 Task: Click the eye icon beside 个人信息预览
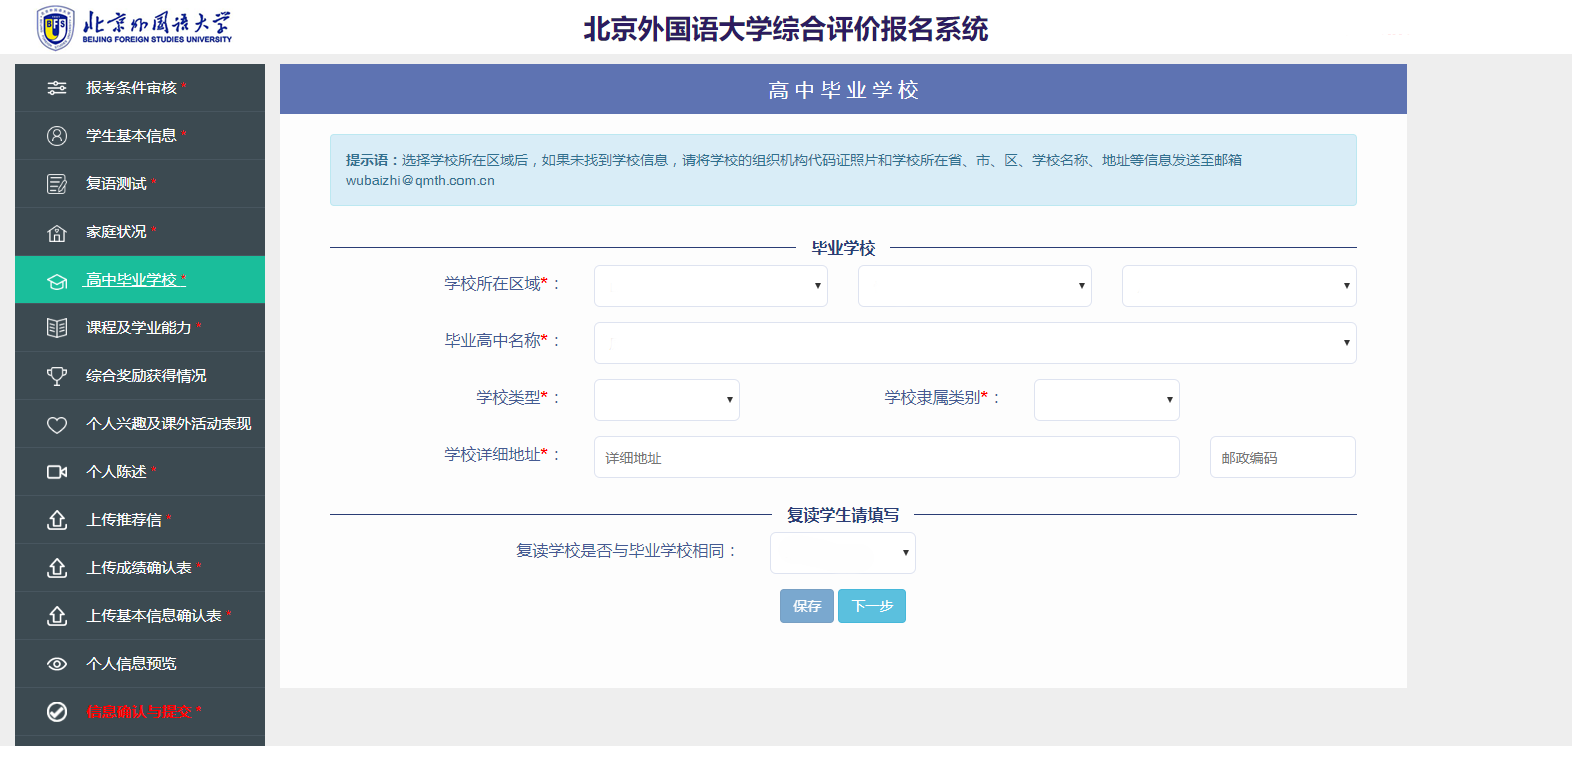[x=57, y=664]
